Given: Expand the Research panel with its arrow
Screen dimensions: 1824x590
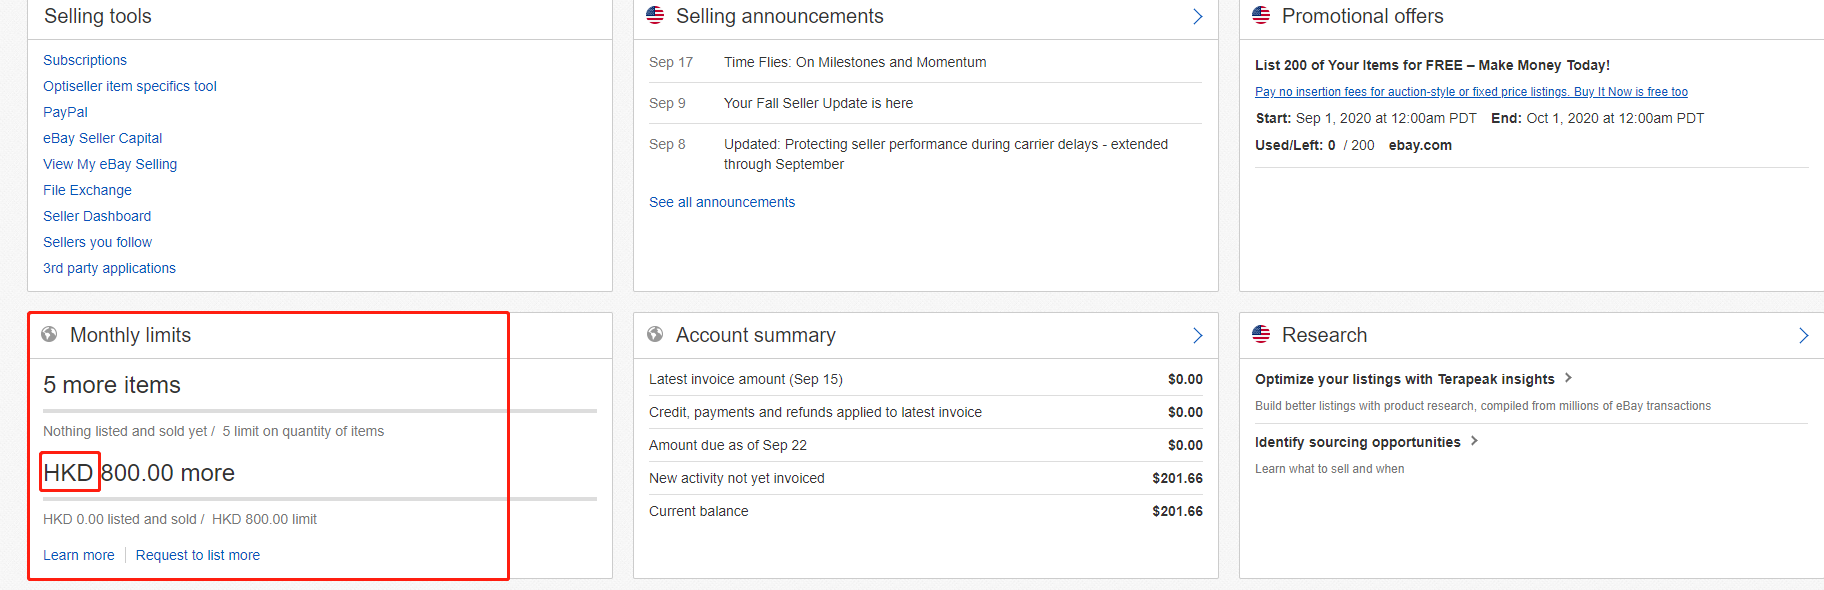Looking at the screenshot, I should click(x=1803, y=335).
